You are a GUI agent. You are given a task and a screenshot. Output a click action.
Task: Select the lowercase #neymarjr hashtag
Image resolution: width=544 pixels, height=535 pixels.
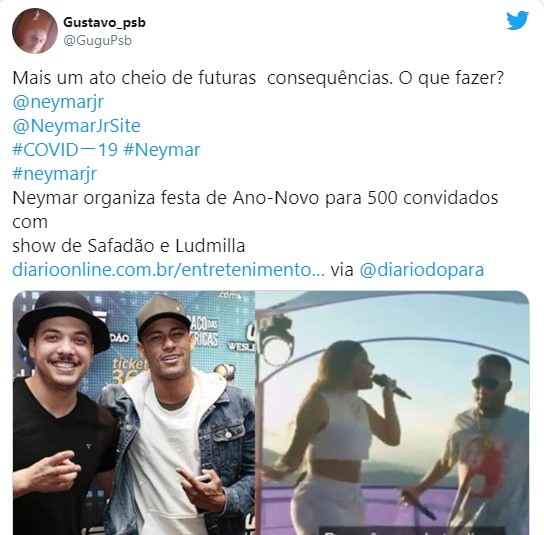(54, 174)
